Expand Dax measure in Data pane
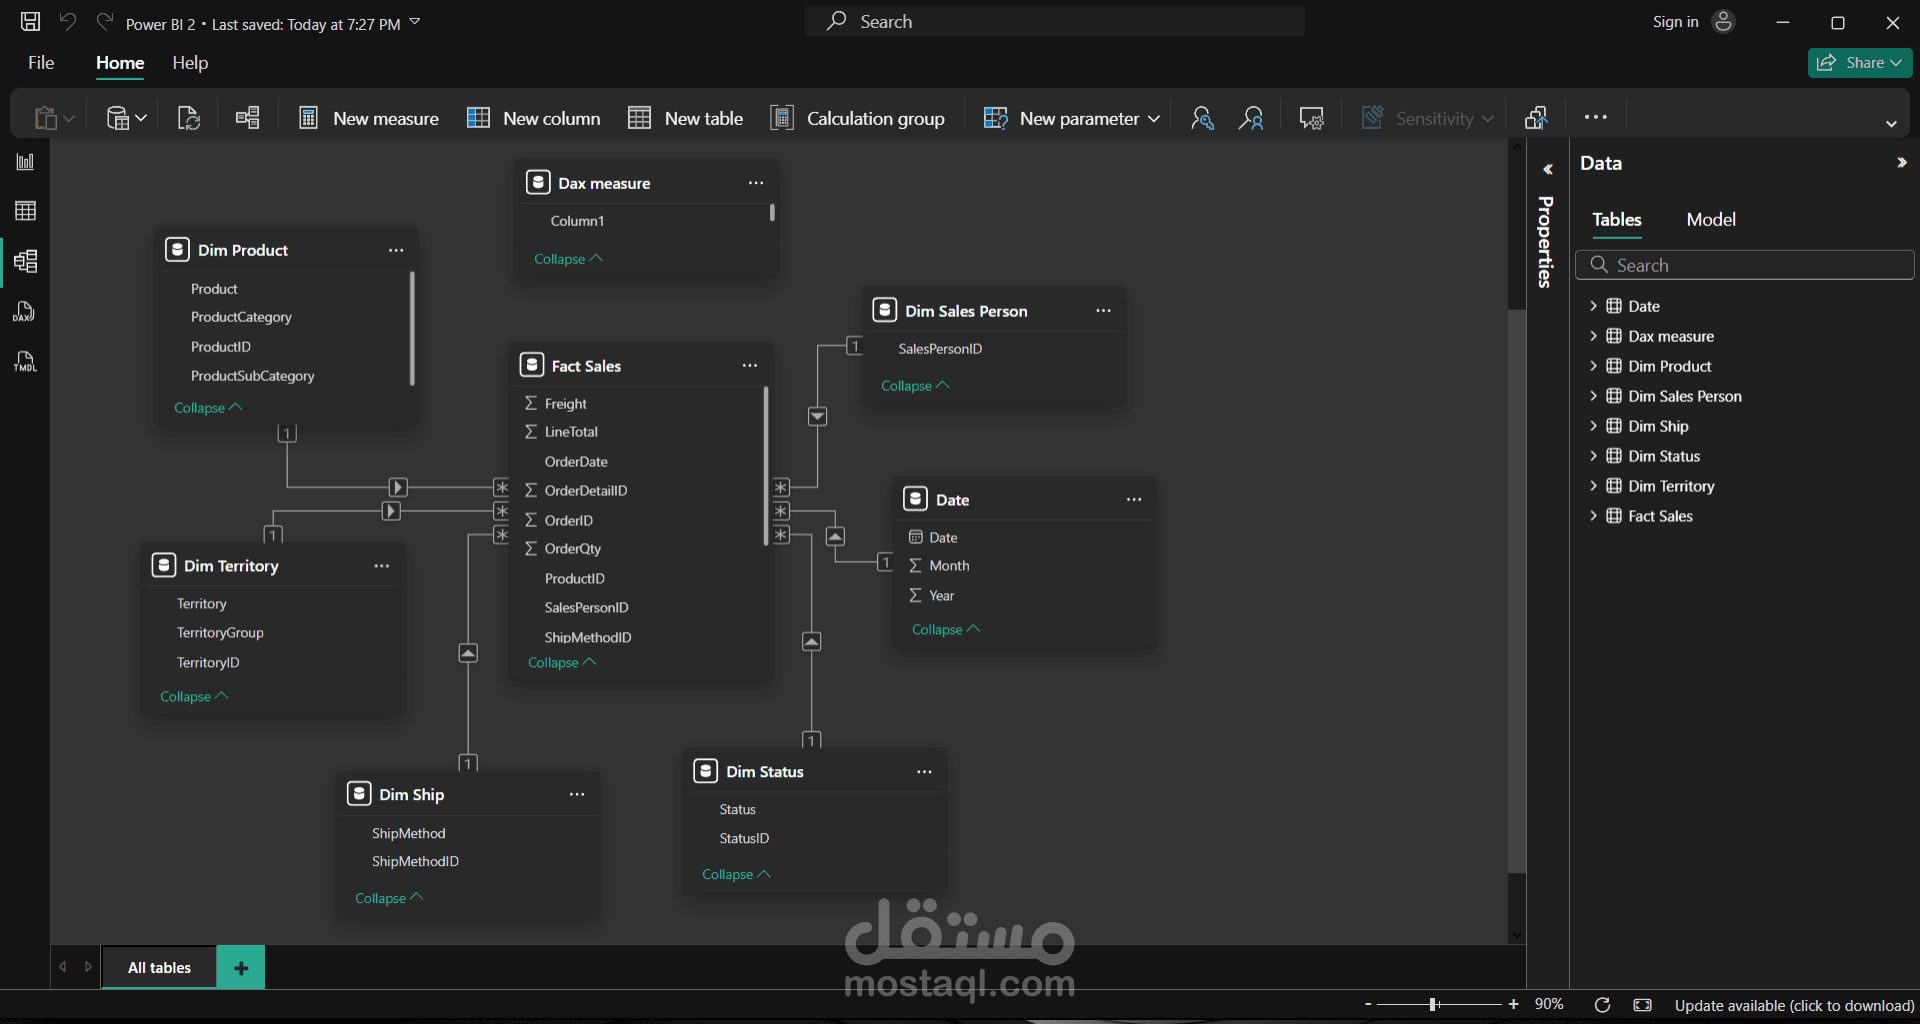Screen dimensions: 1920x1024 (1593, 336)
